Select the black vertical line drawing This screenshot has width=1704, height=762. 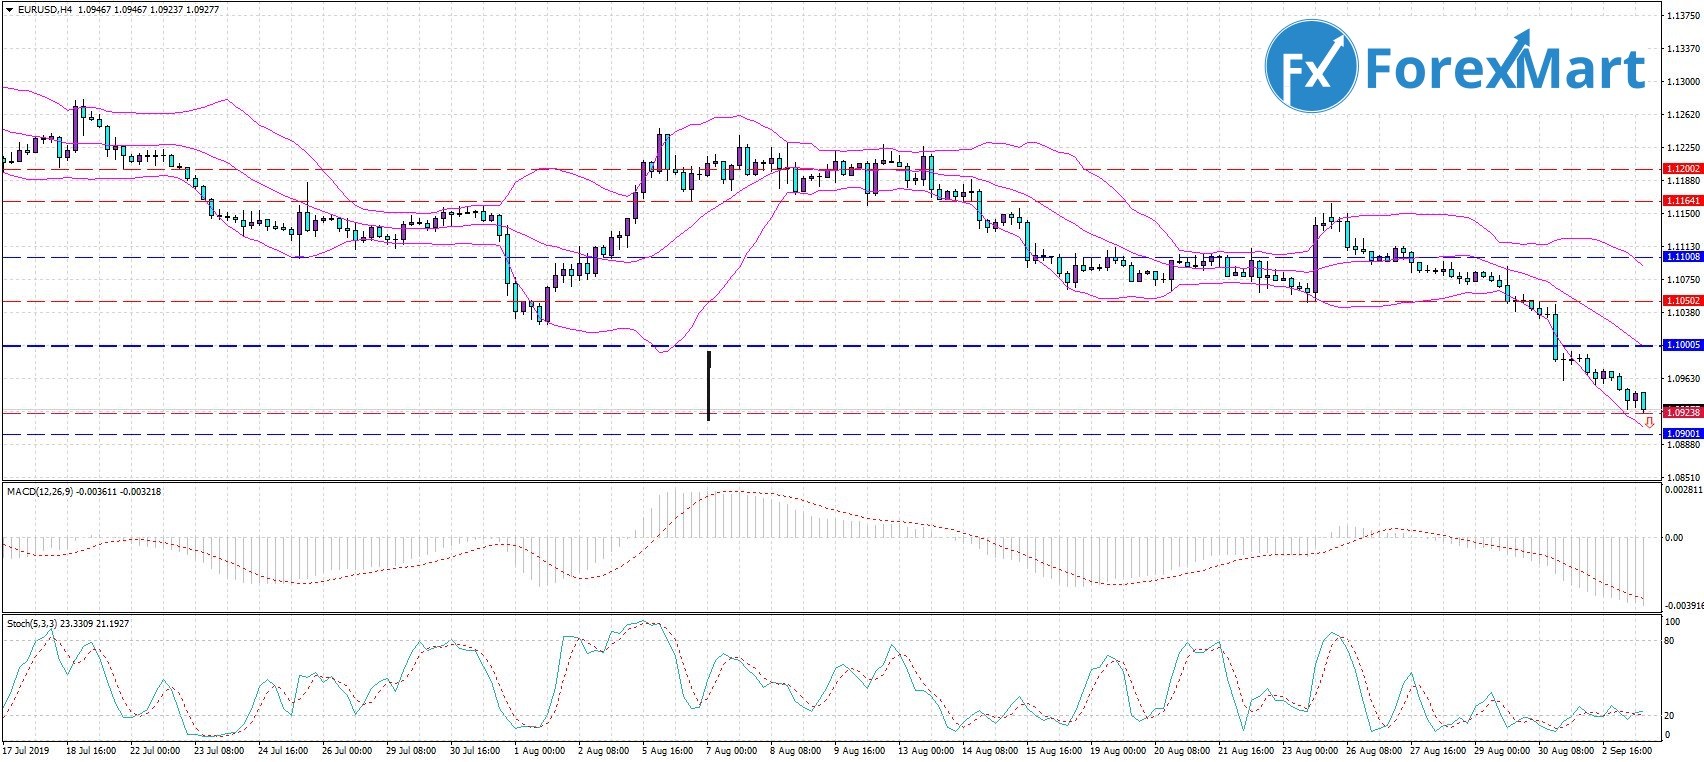[x=709, y=385]
